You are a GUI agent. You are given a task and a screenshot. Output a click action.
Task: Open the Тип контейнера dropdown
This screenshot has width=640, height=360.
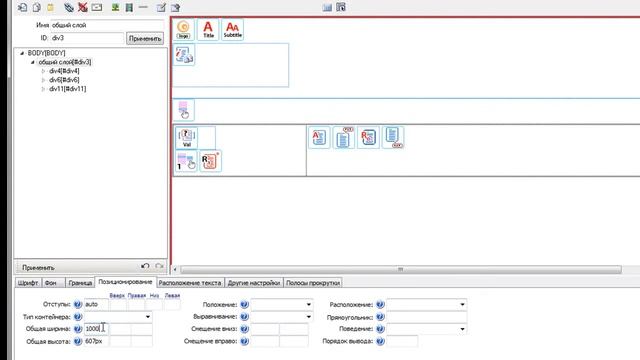[148, 317]
